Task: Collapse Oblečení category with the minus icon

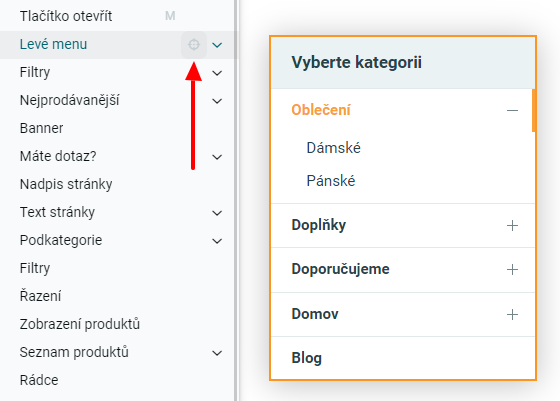Action: [512, 110]
